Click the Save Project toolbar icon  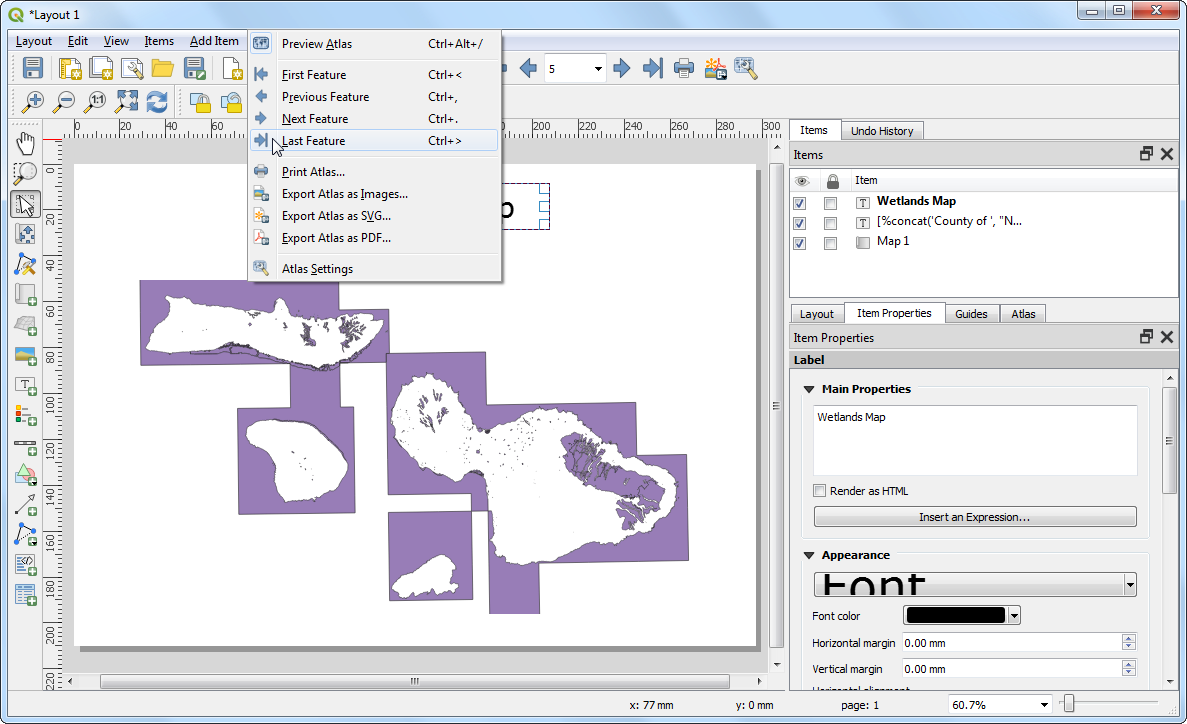[x=33, y=68]
